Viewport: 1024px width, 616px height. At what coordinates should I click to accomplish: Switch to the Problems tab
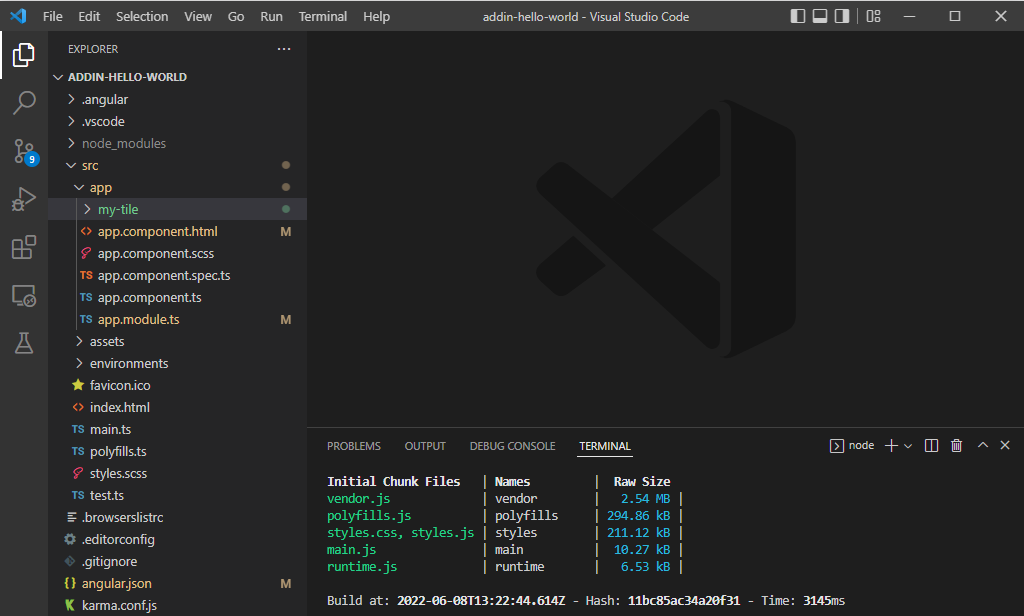tap(354, 446)
